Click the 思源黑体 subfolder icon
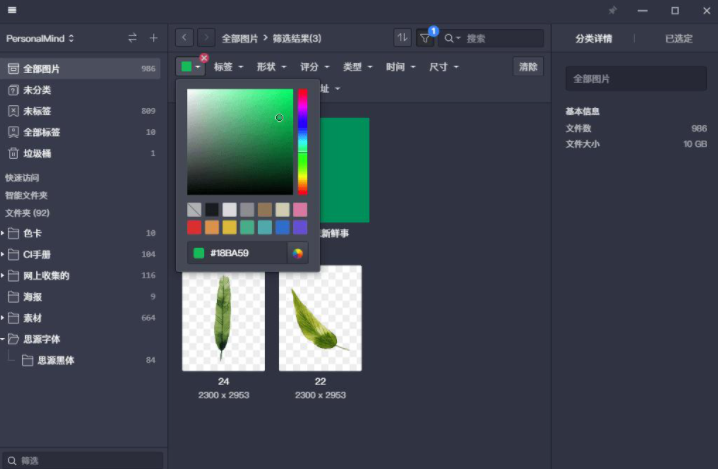Screen dimensions: 718x469 pyautogui.click(x=27, y=360)
